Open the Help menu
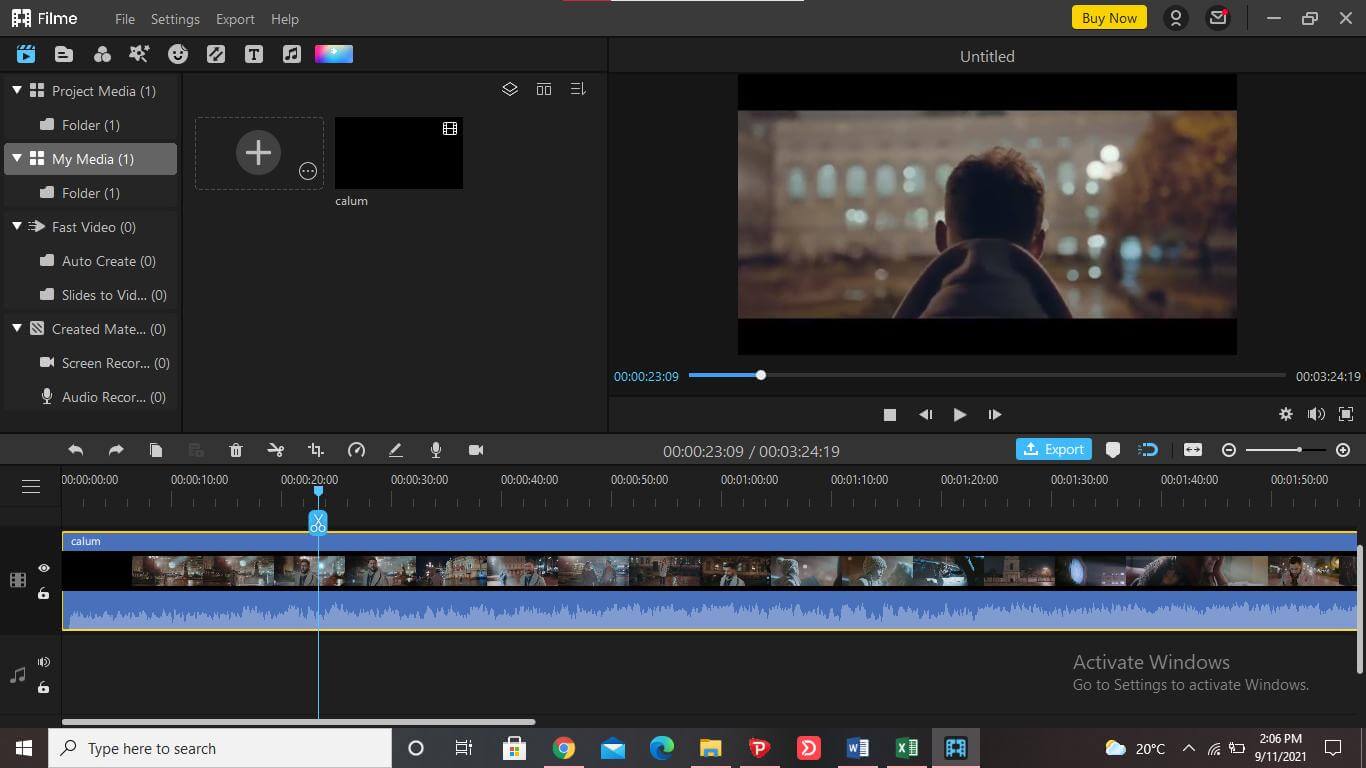 285,19
